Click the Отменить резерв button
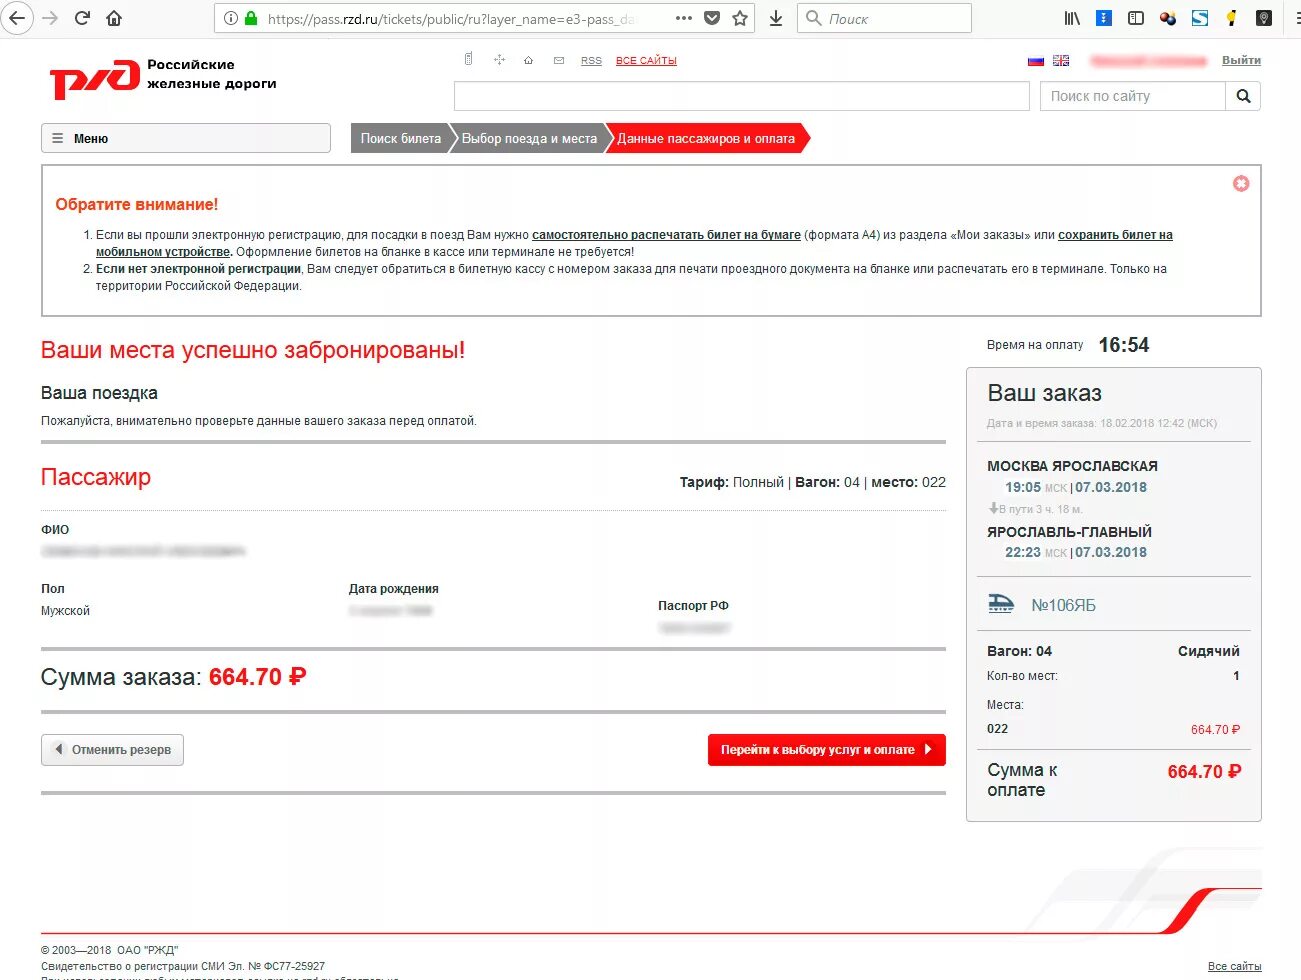The width and height of the screenshot is (1301, 980). 112,750
